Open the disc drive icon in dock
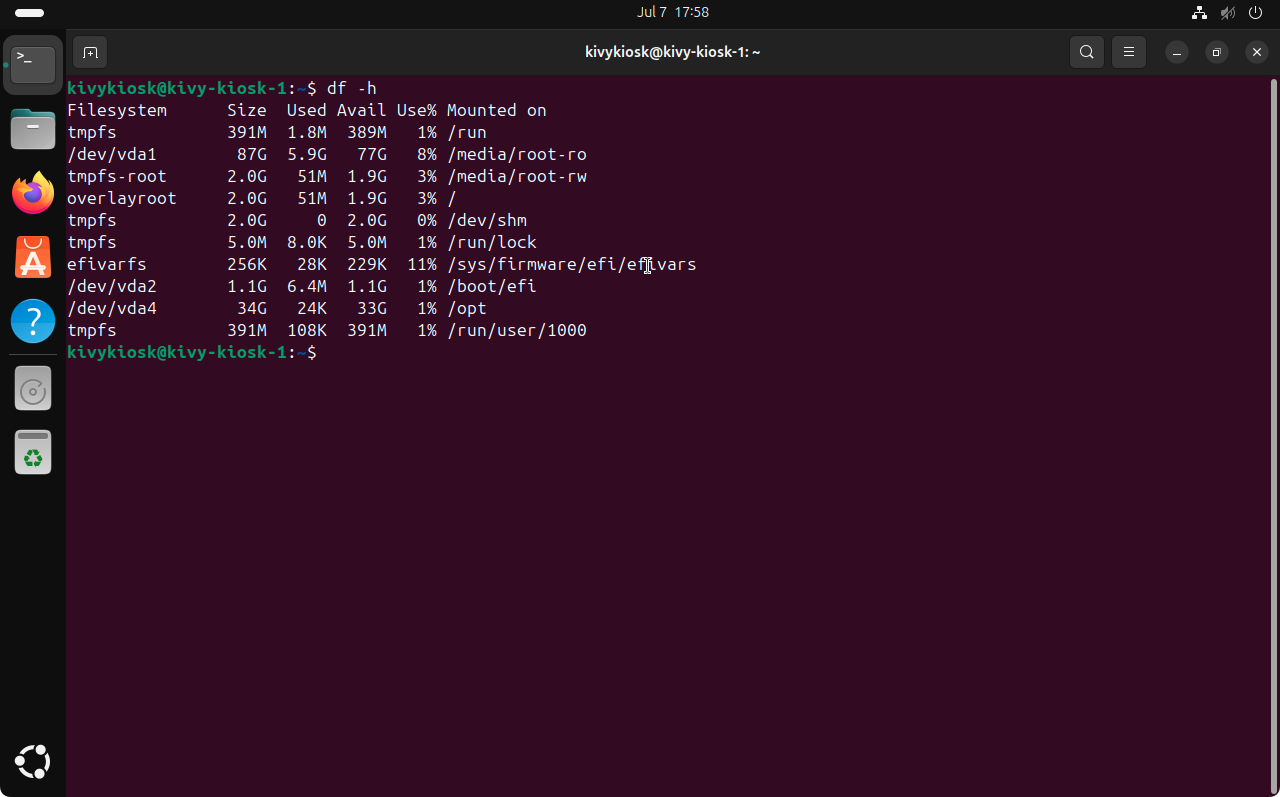The width and height of the screenshot is (1280, 797). (x=33, y=389)
